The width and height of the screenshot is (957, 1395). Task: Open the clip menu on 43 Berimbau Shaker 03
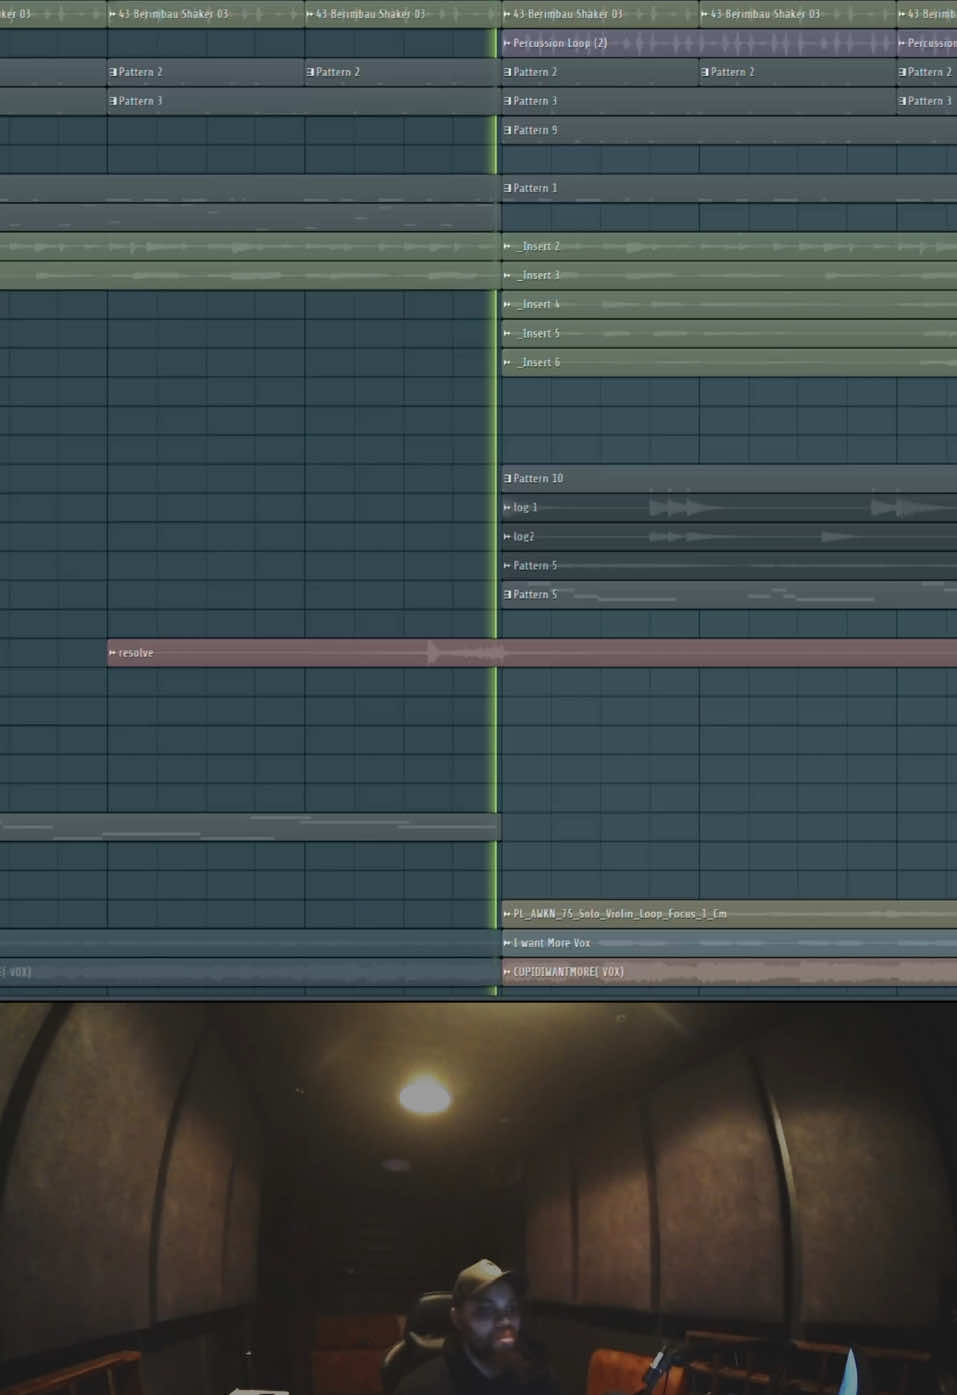click(x=508, y=14)
